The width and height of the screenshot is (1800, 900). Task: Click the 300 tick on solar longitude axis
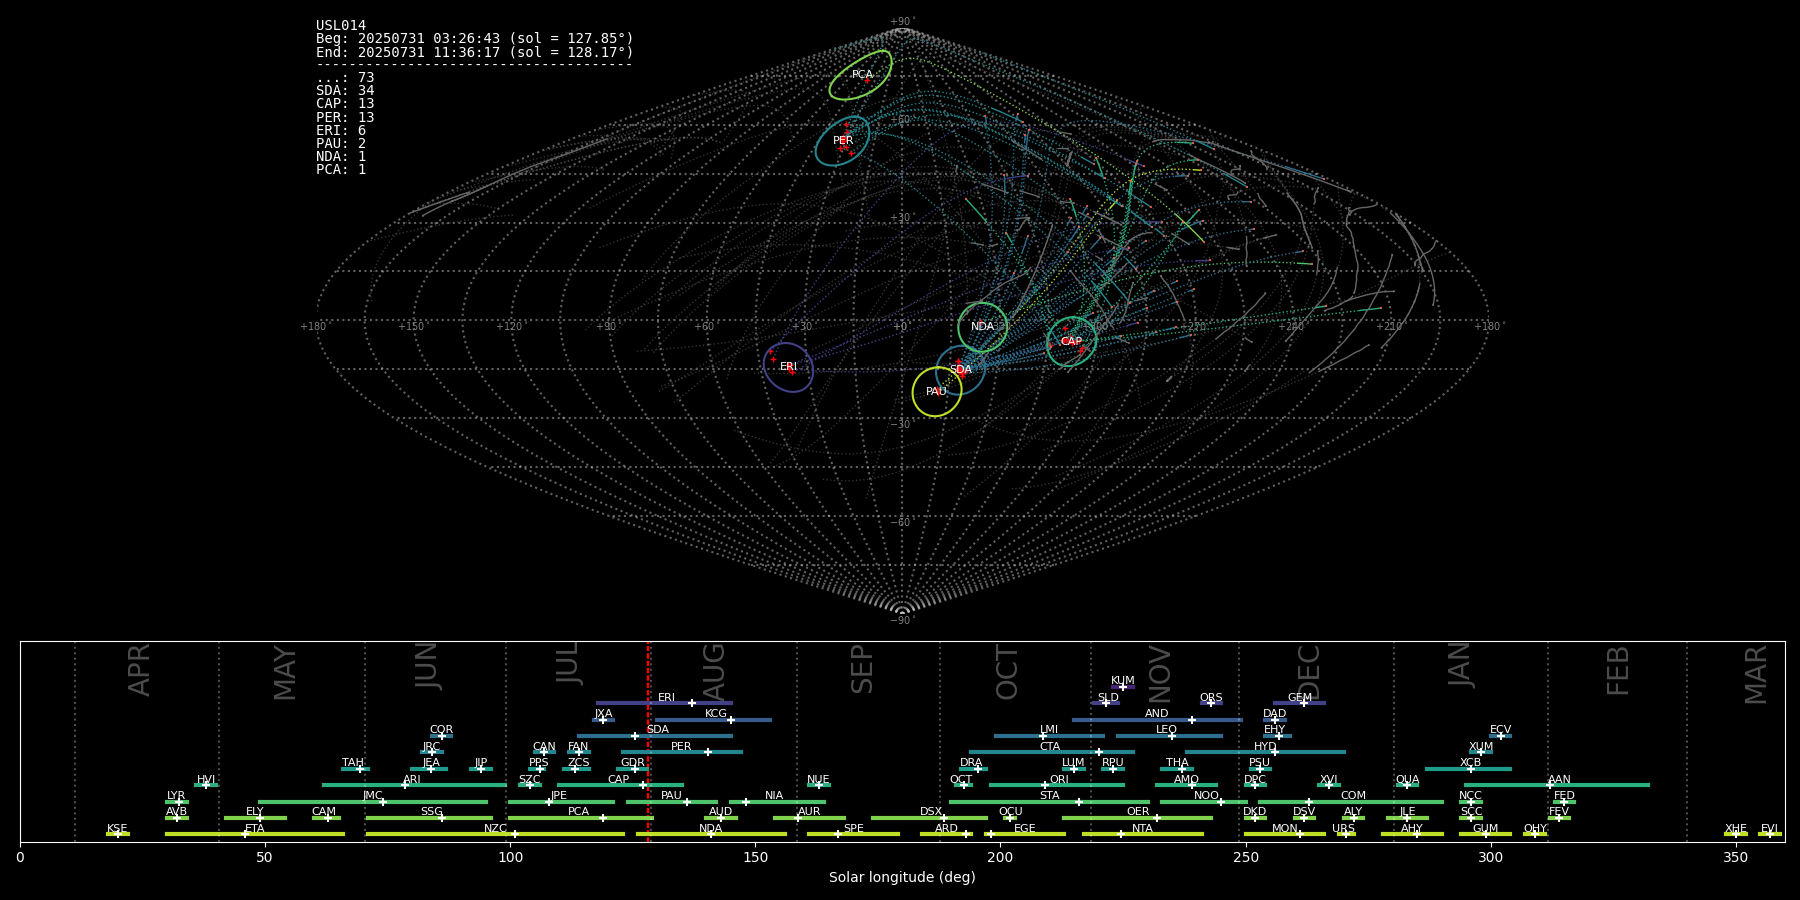(1490, 858)
